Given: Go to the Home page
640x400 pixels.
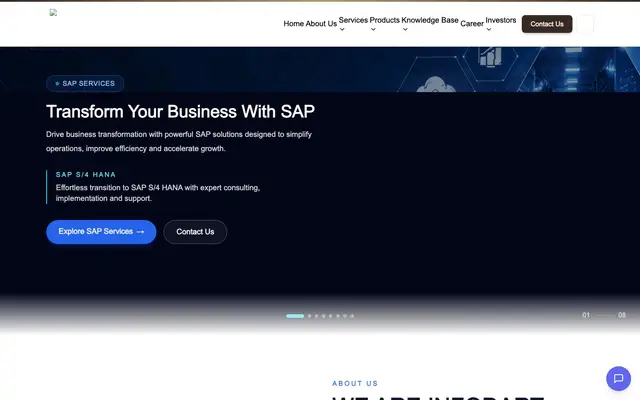Looking at the screenshot, I should 293,24.
